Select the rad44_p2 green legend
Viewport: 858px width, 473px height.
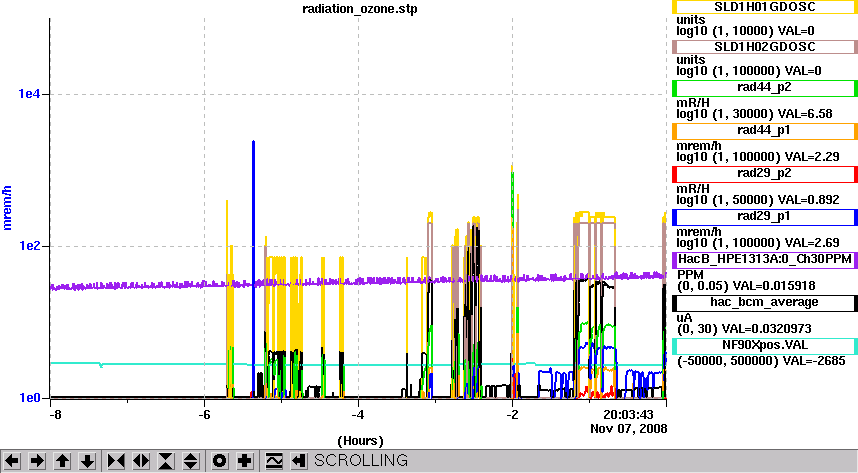(764, 88)
